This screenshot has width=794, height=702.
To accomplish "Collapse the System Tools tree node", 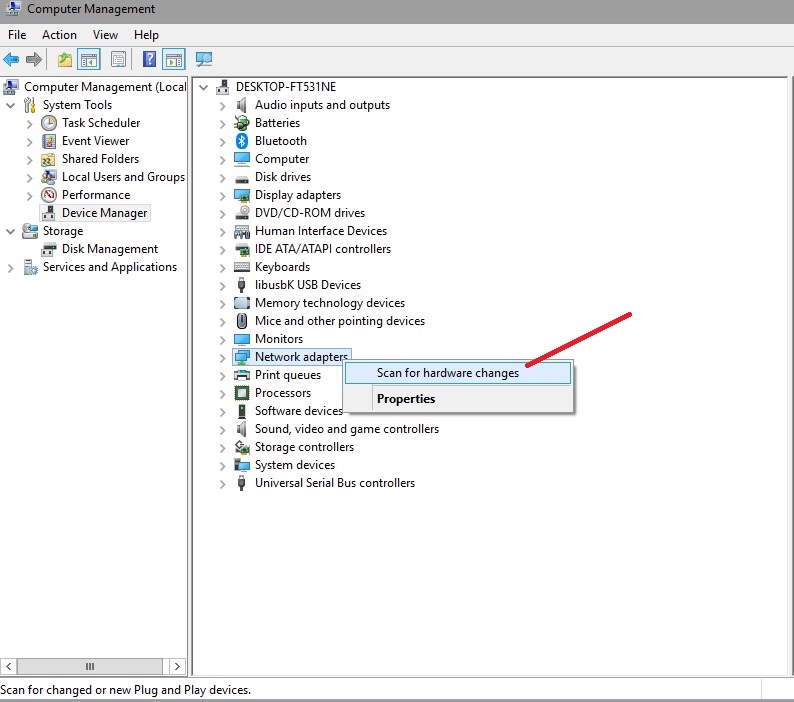I will click(x=10, y=105).
